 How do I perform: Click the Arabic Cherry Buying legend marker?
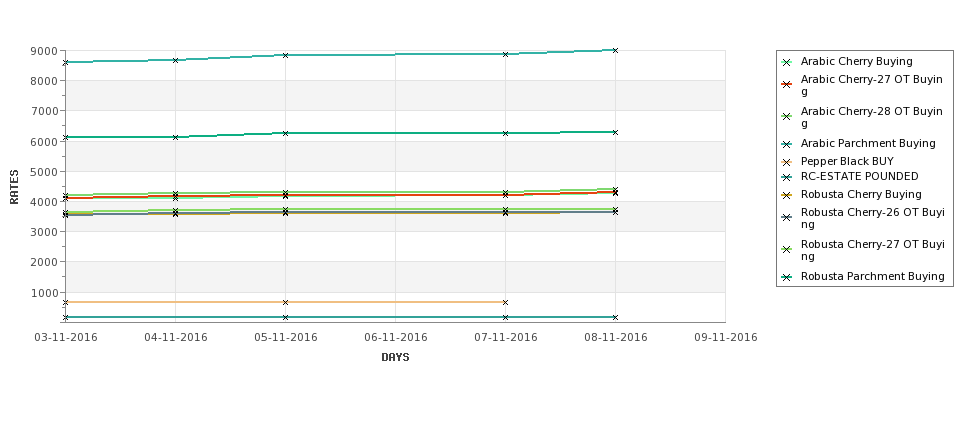point(787,62)
